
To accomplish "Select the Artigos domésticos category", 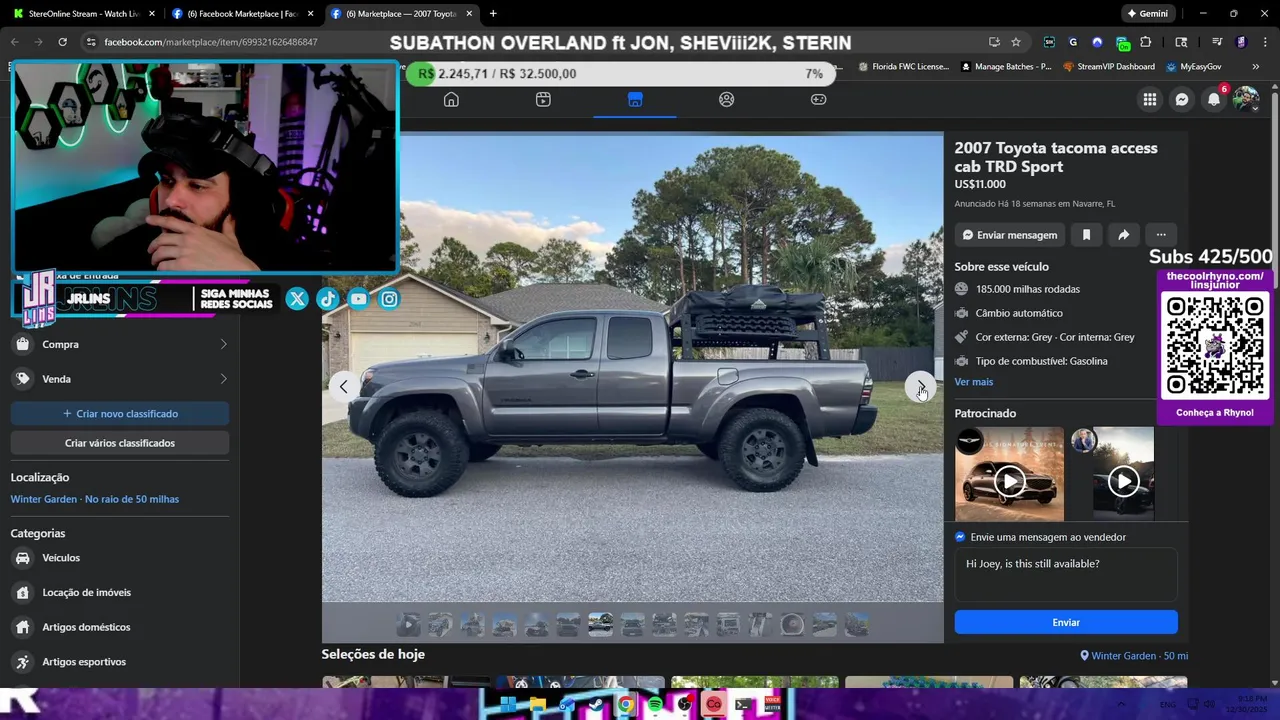I will click(x=120, y=627).
